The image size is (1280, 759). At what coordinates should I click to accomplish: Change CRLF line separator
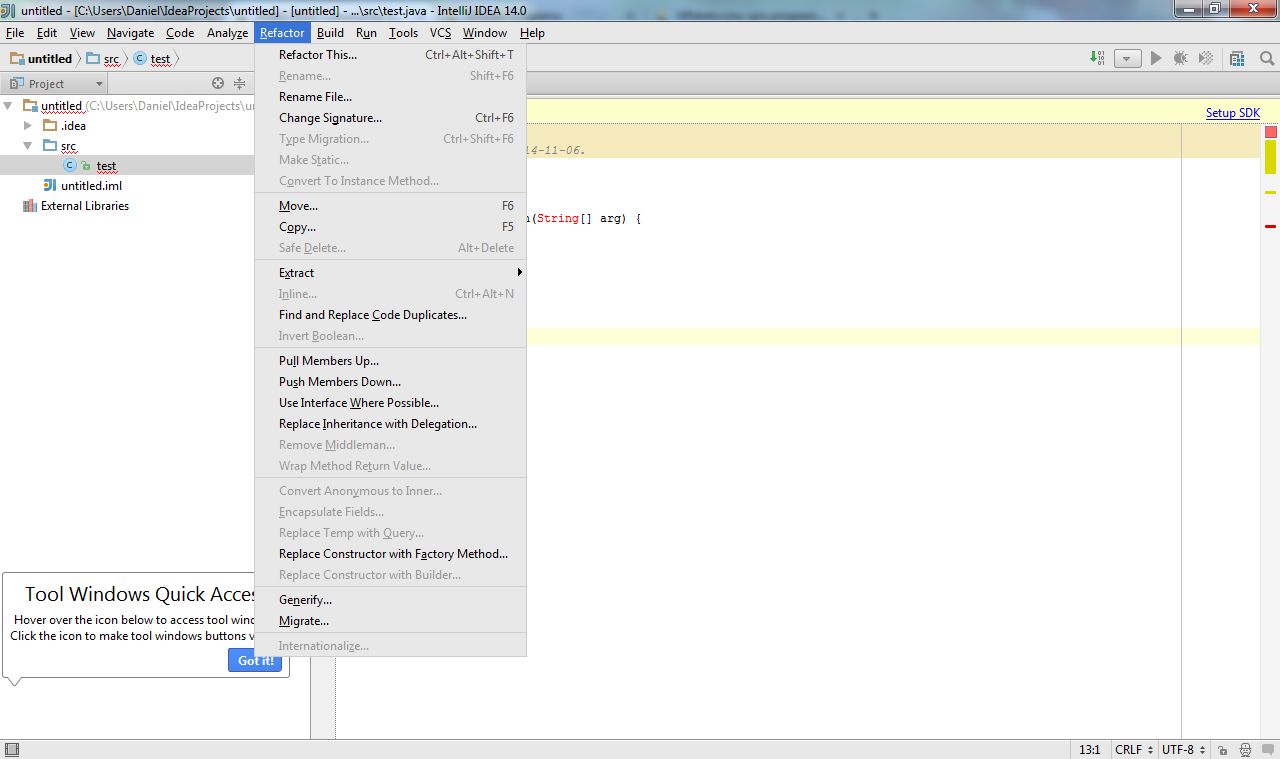point(1134,750)
